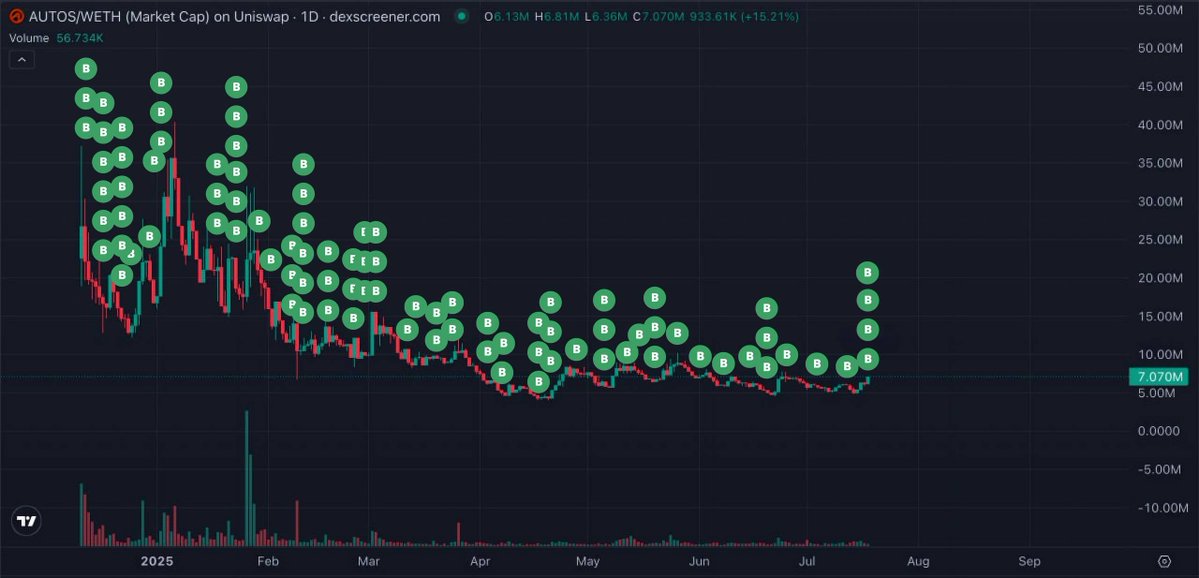Screen dimensions: 1199x578
Task: Click the Sep label on the time axis
Action: pyautogui.click(x=1029, y=561)
